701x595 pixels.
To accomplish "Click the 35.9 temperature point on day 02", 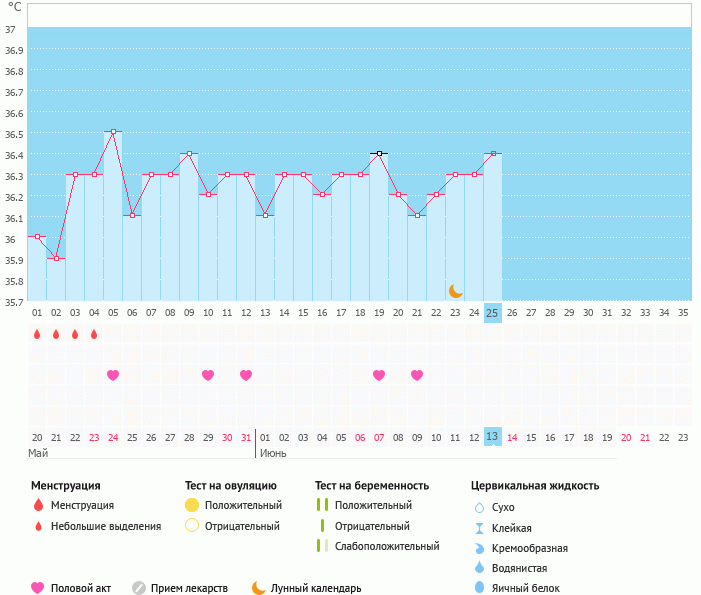I will [56, 258].
